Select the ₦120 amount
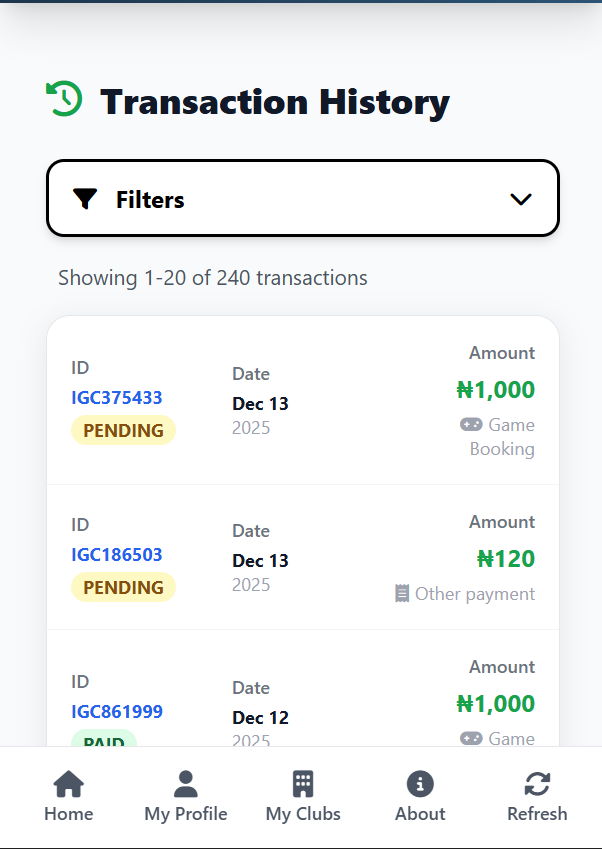This screenshot has height=849, width=602. click(506, 558)
